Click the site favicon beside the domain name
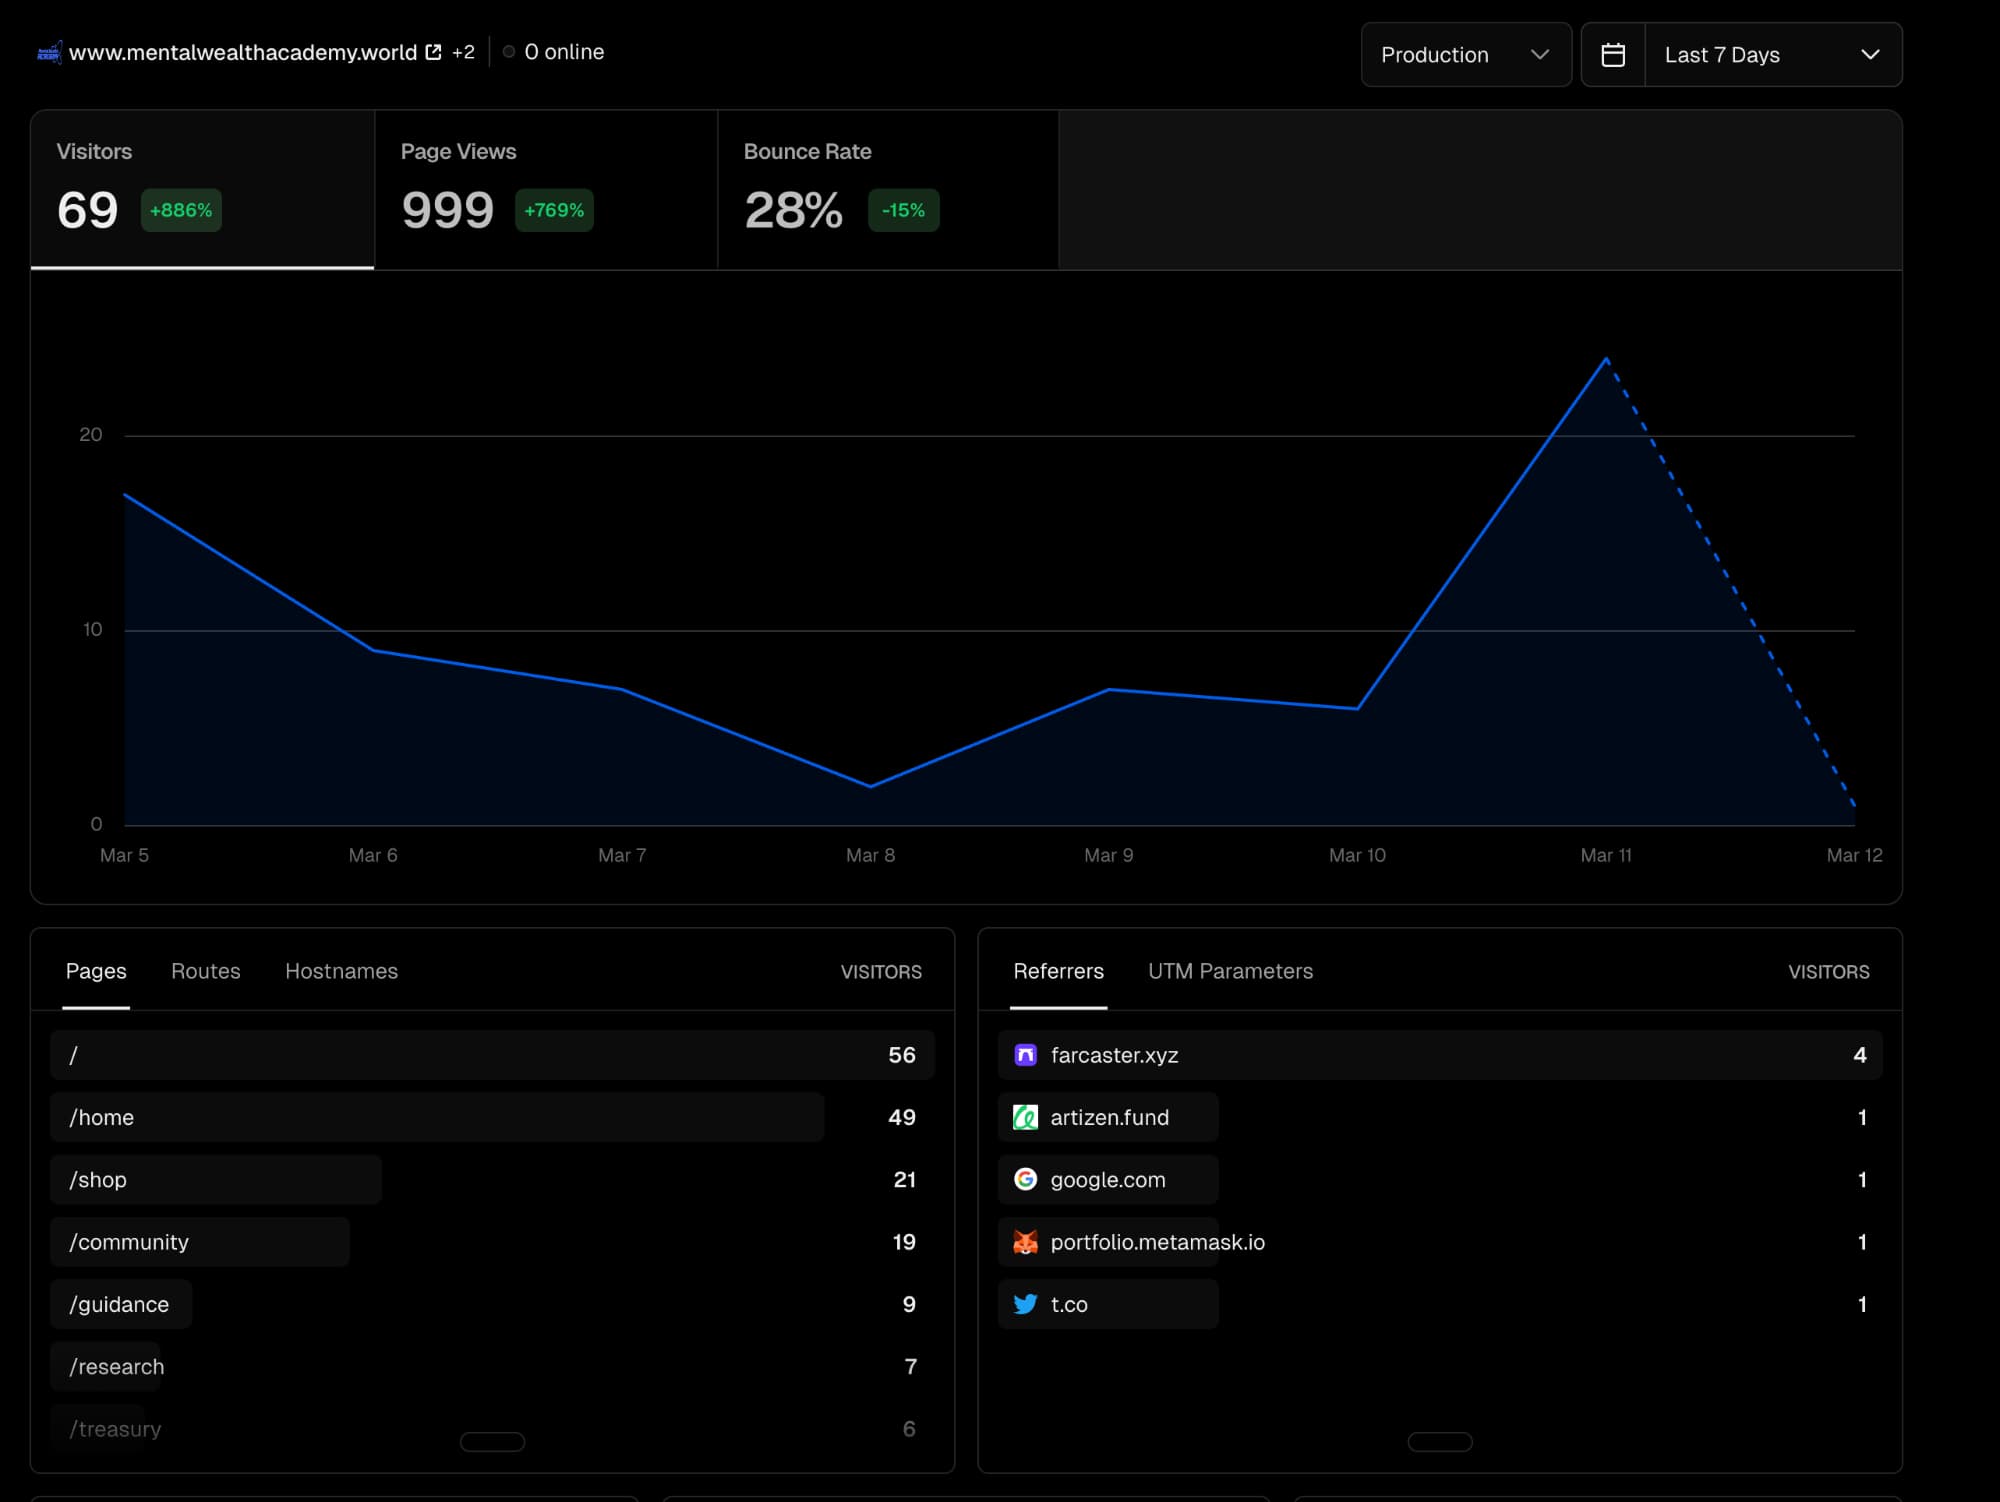This screenshot has height=1502, width=2000. [x=49, y=52]
